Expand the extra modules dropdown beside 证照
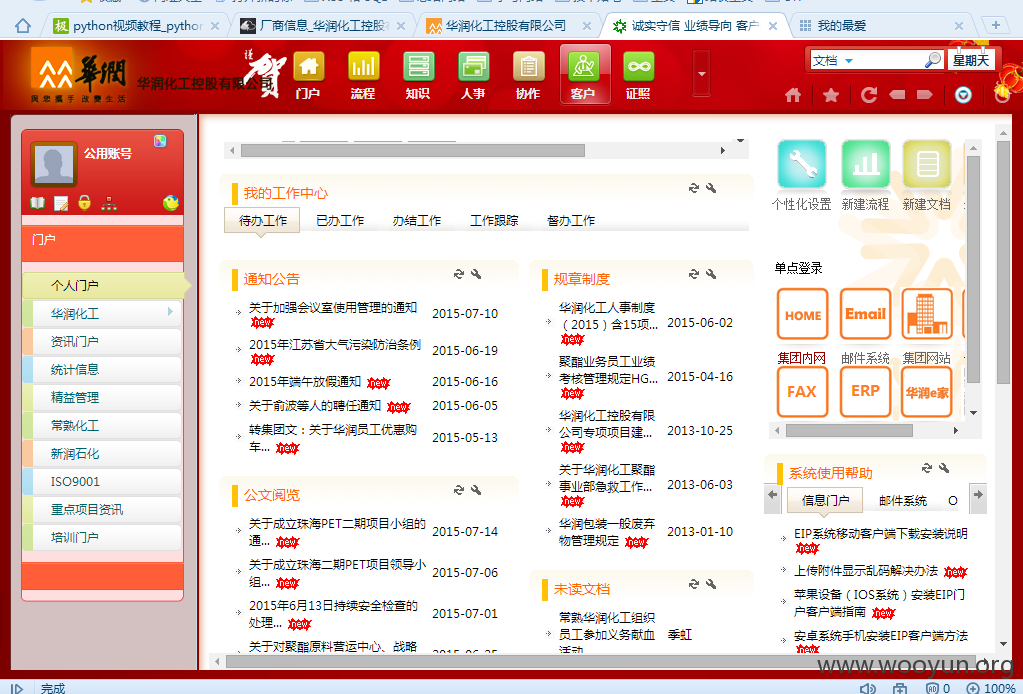 (x=701, y=74)
